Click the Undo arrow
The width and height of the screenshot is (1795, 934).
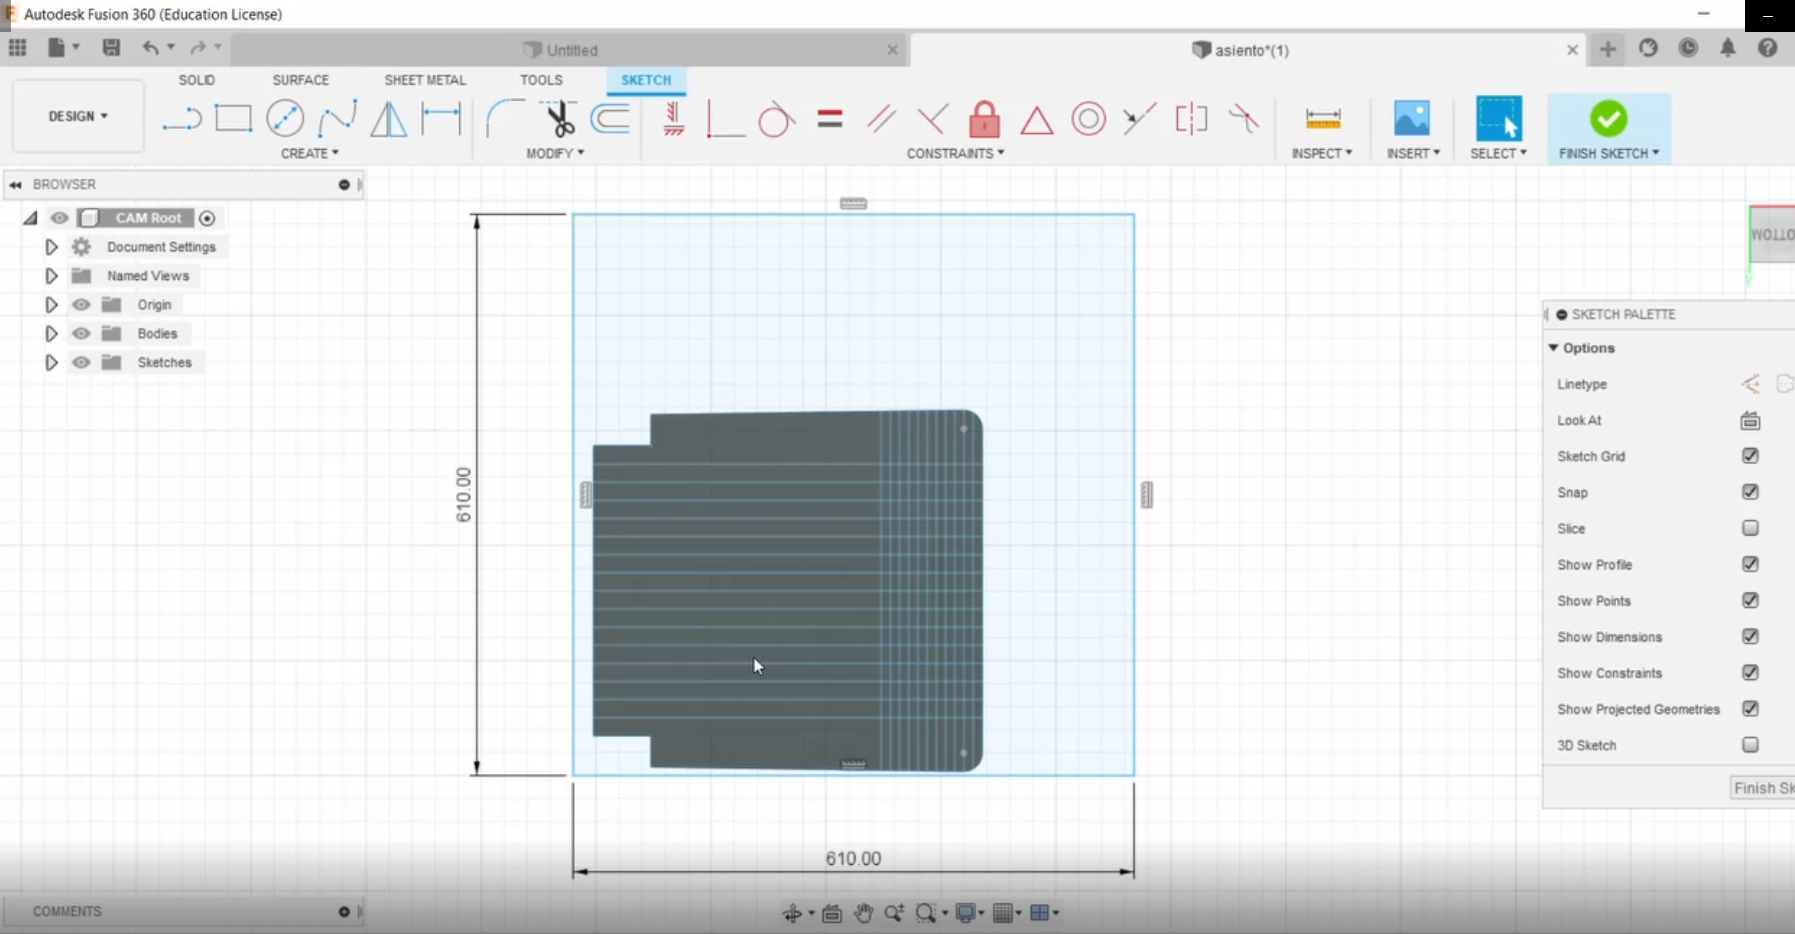click(150, 47)
